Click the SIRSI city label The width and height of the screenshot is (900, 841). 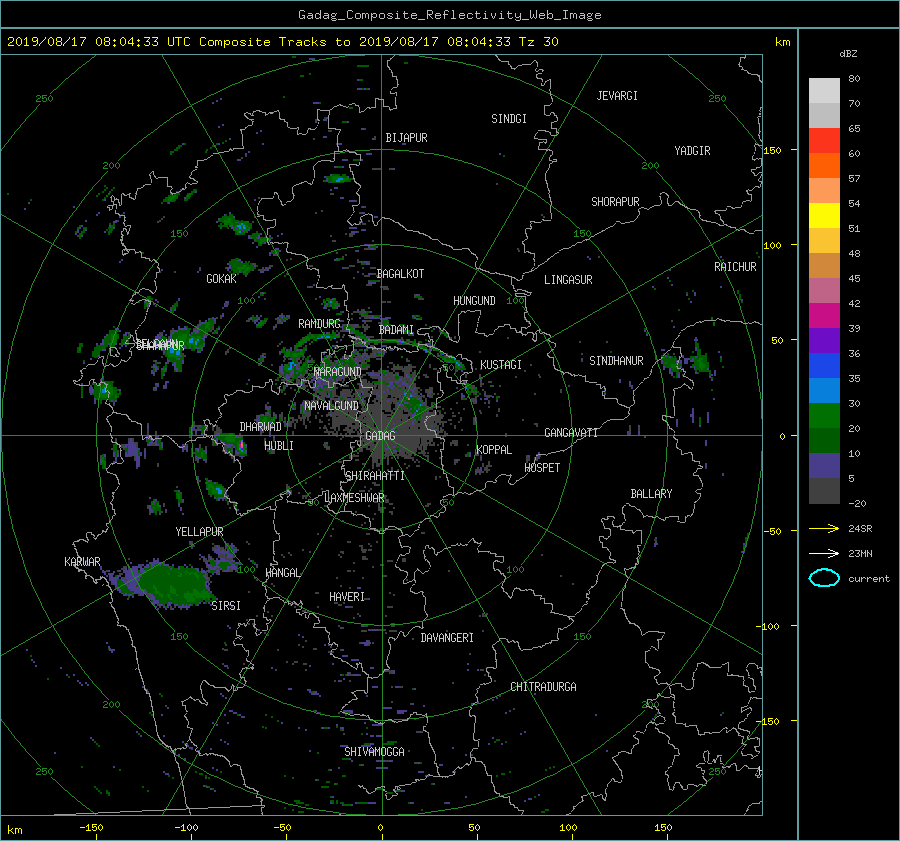pyautogui.click(x=226, y=606)
